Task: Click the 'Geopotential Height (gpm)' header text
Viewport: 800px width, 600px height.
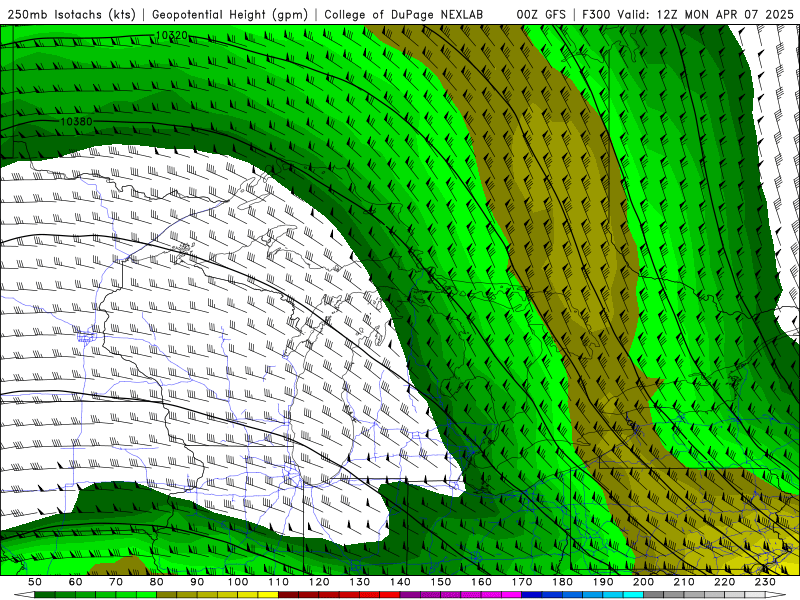Action: (230, 14)
